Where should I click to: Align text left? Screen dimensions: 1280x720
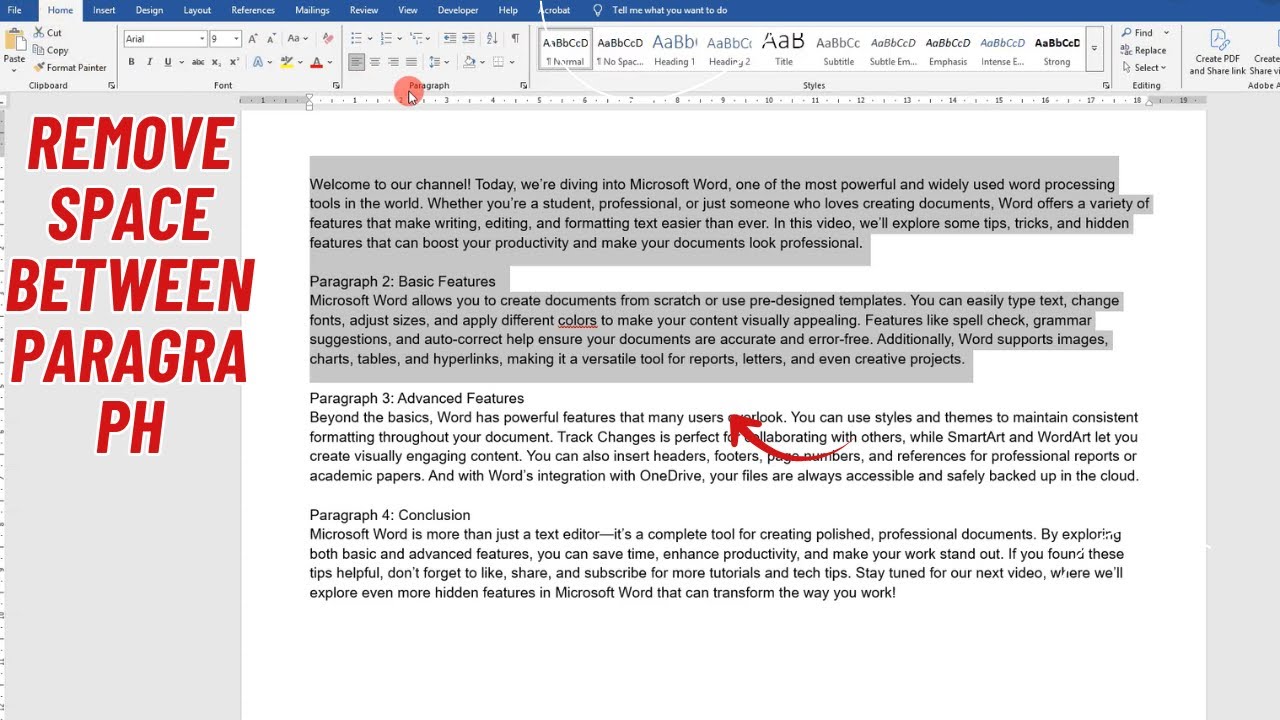click(x=356, y=62)
